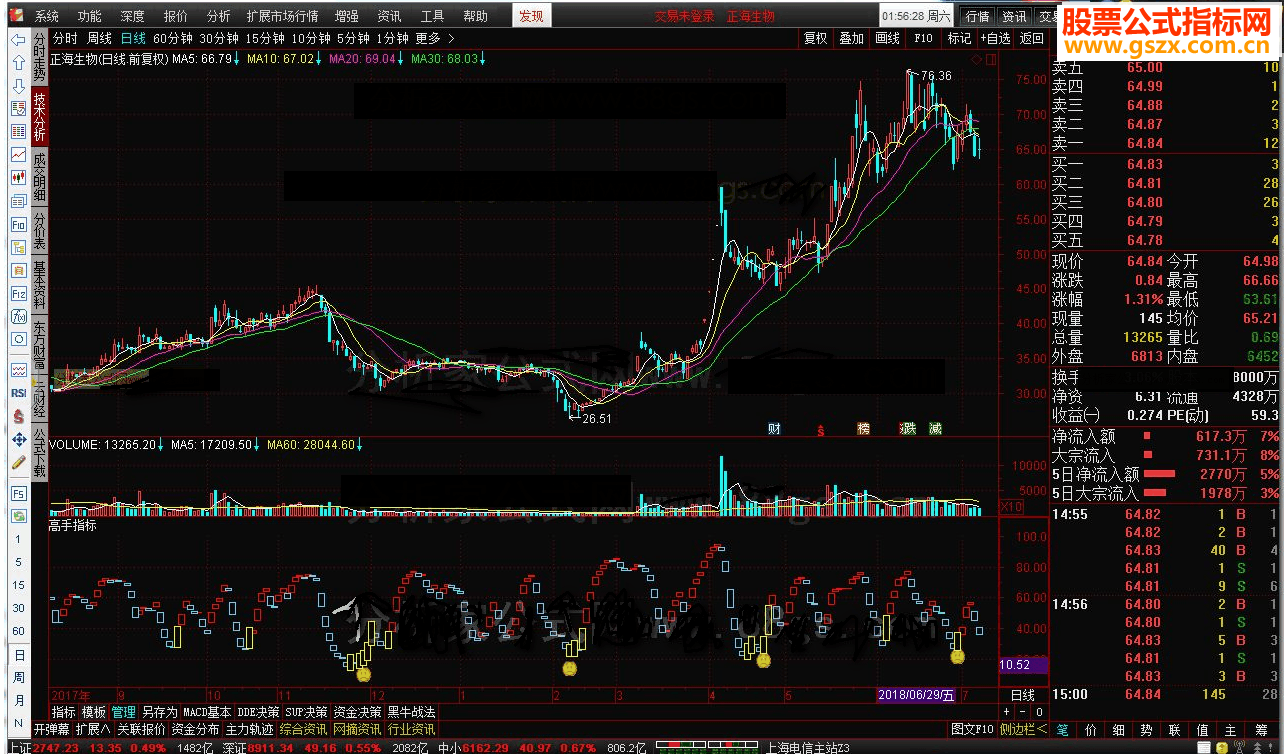Image resolution: width=1284 pixels, height=754 pixels.
Task: Open the 系统 menu
Action: click(x=47, y=16)
